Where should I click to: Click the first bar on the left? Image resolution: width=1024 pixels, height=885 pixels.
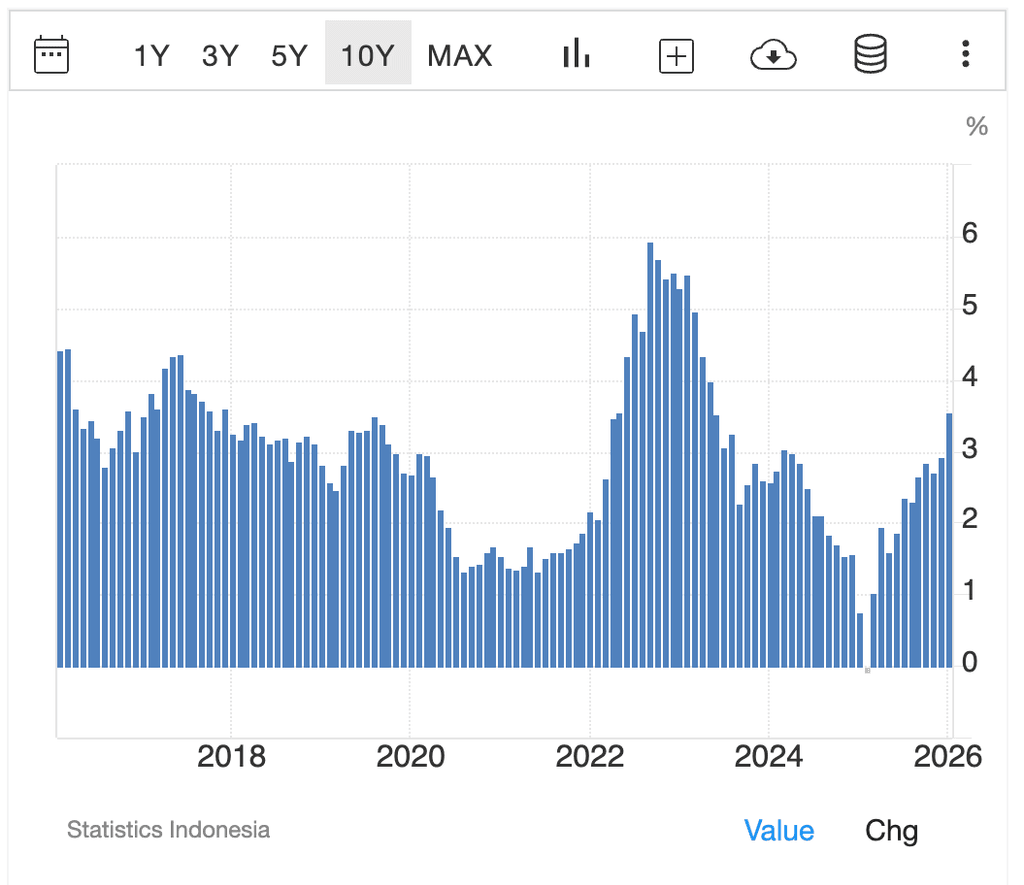pyautogui.click(x=60, y=510)
